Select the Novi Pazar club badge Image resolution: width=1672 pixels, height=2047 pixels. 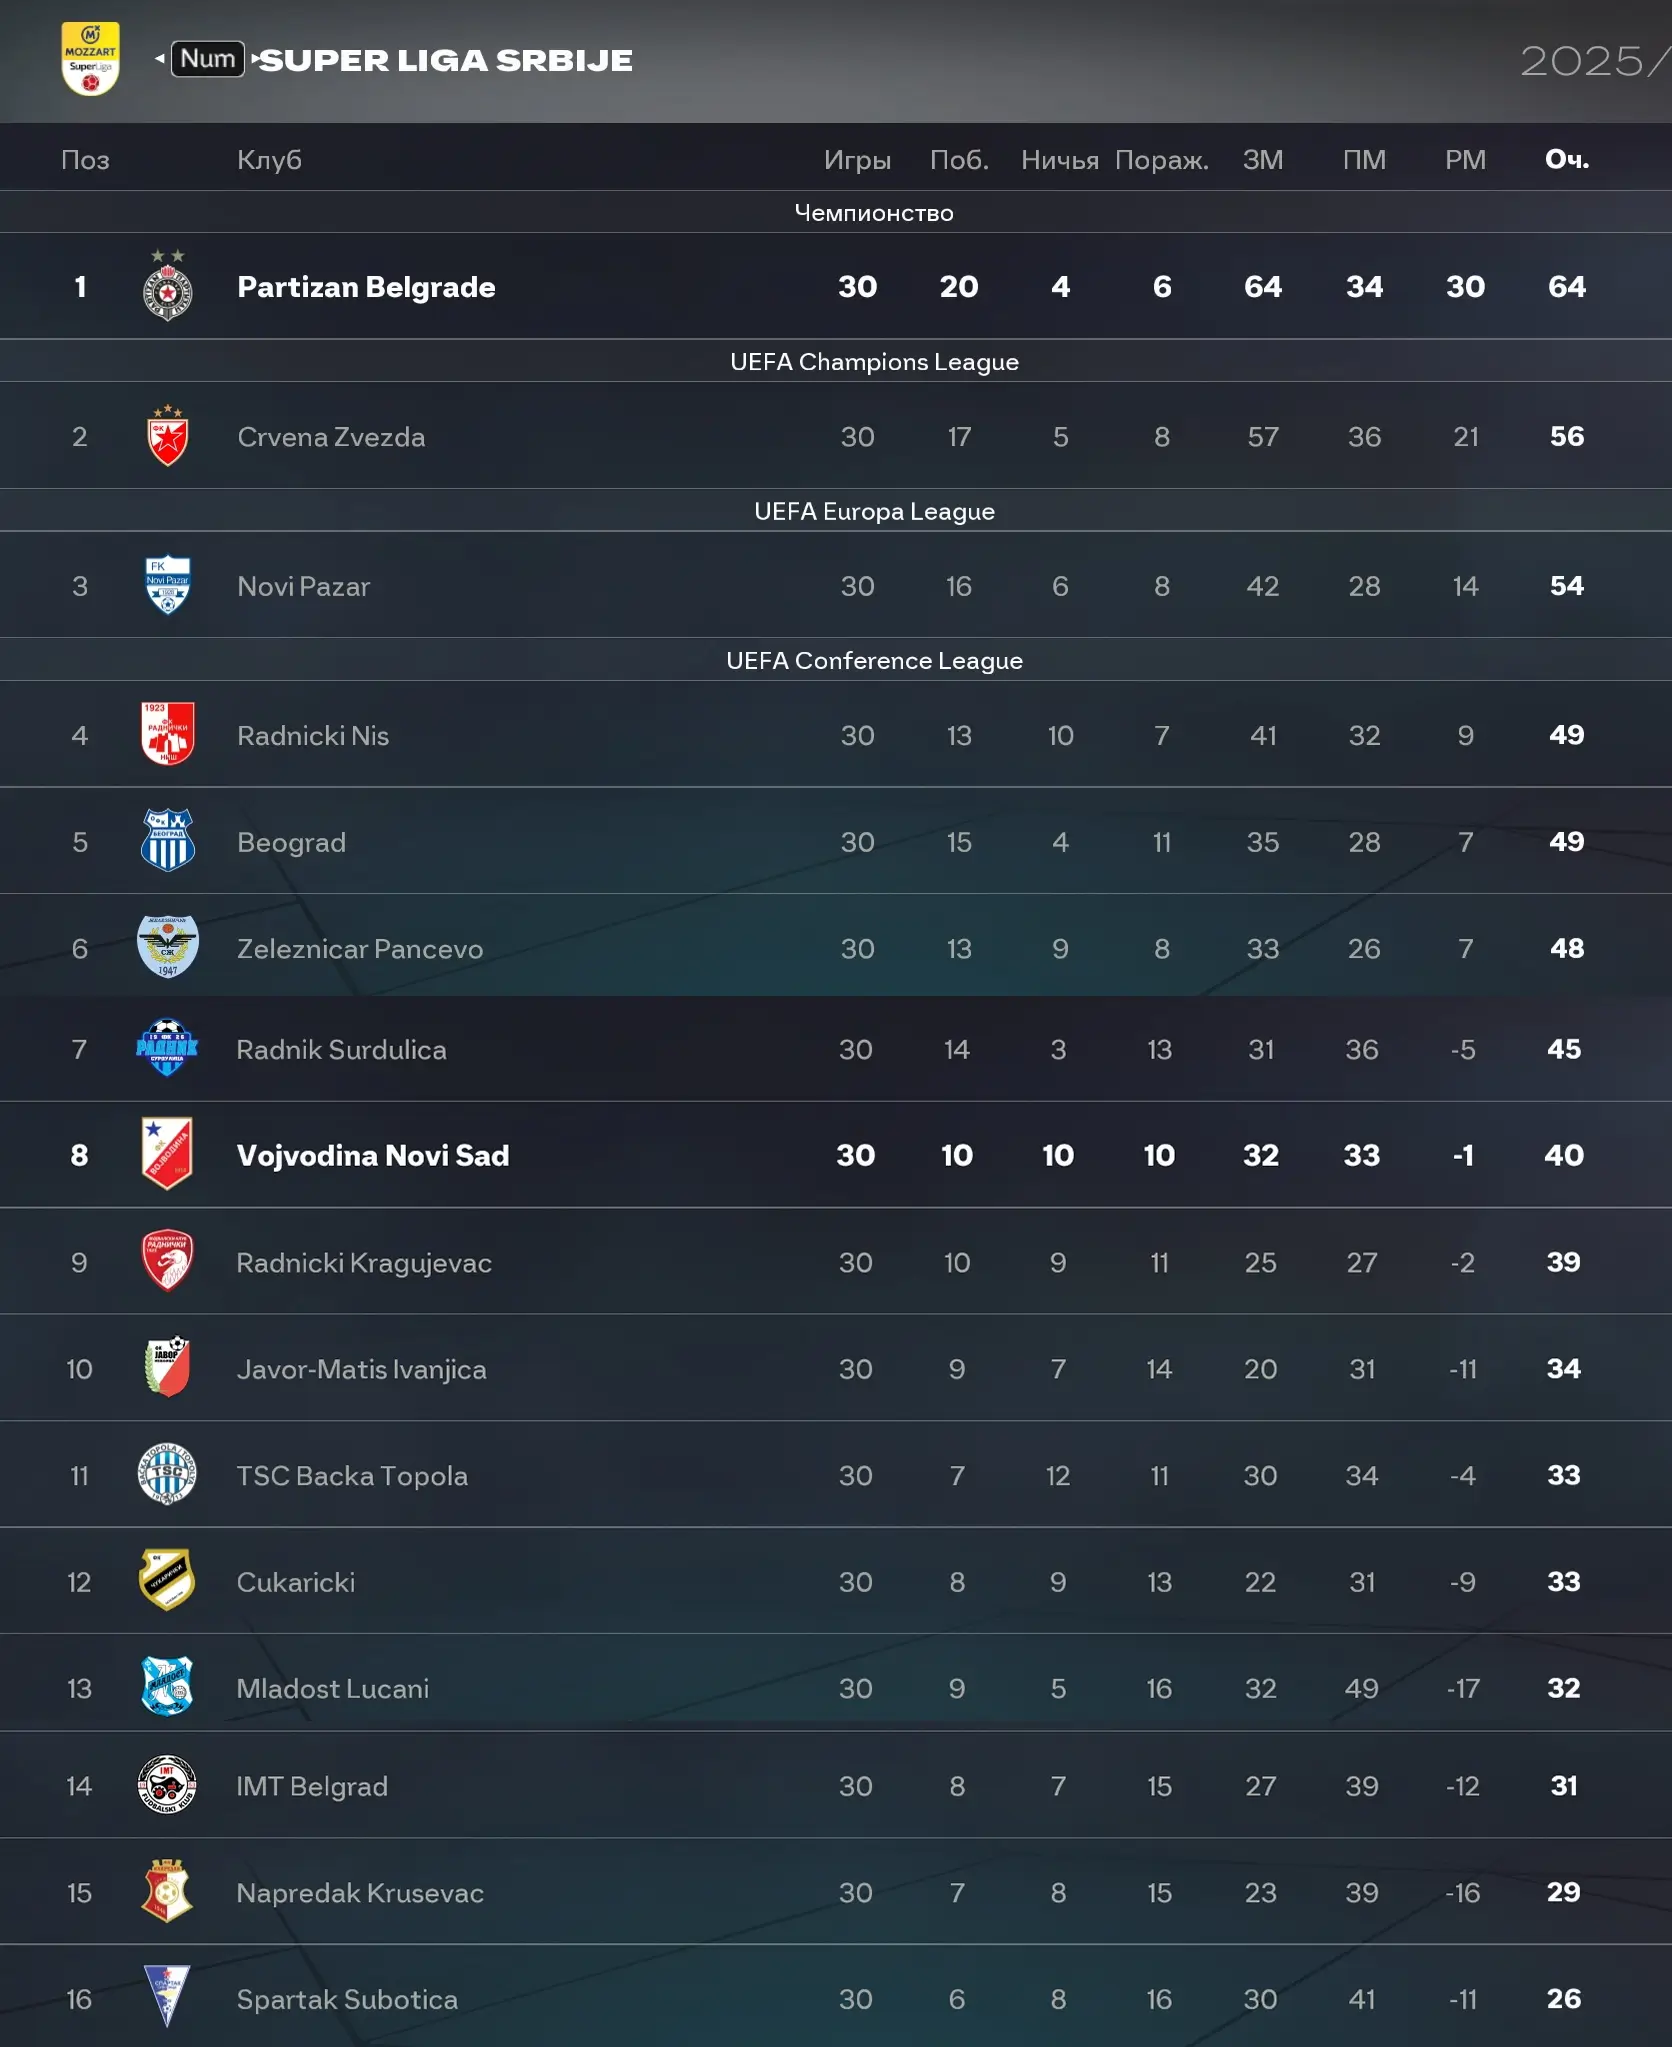coord(168,586)
